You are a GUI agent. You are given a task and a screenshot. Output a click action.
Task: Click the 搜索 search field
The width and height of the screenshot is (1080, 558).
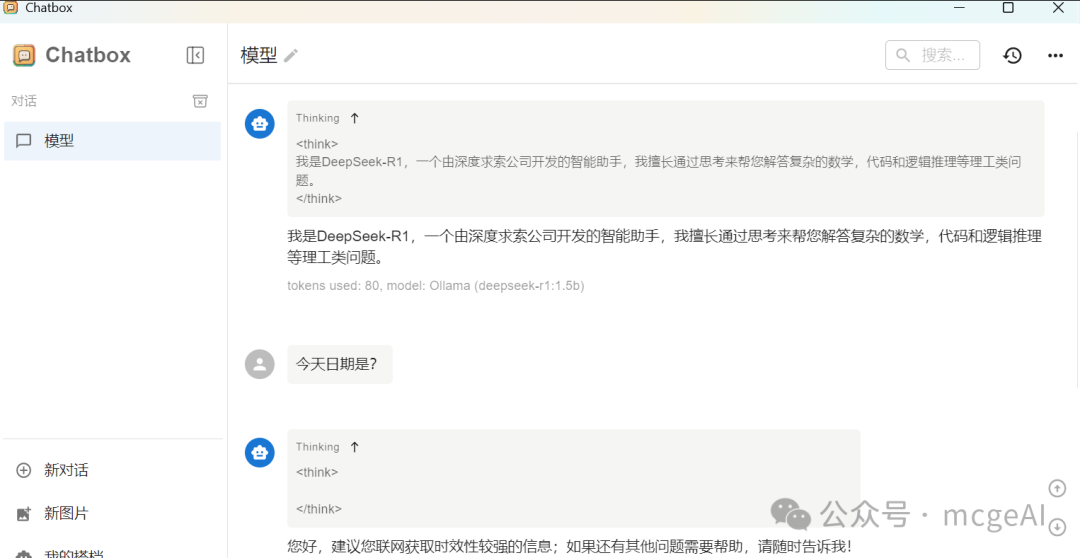(932, 55)
